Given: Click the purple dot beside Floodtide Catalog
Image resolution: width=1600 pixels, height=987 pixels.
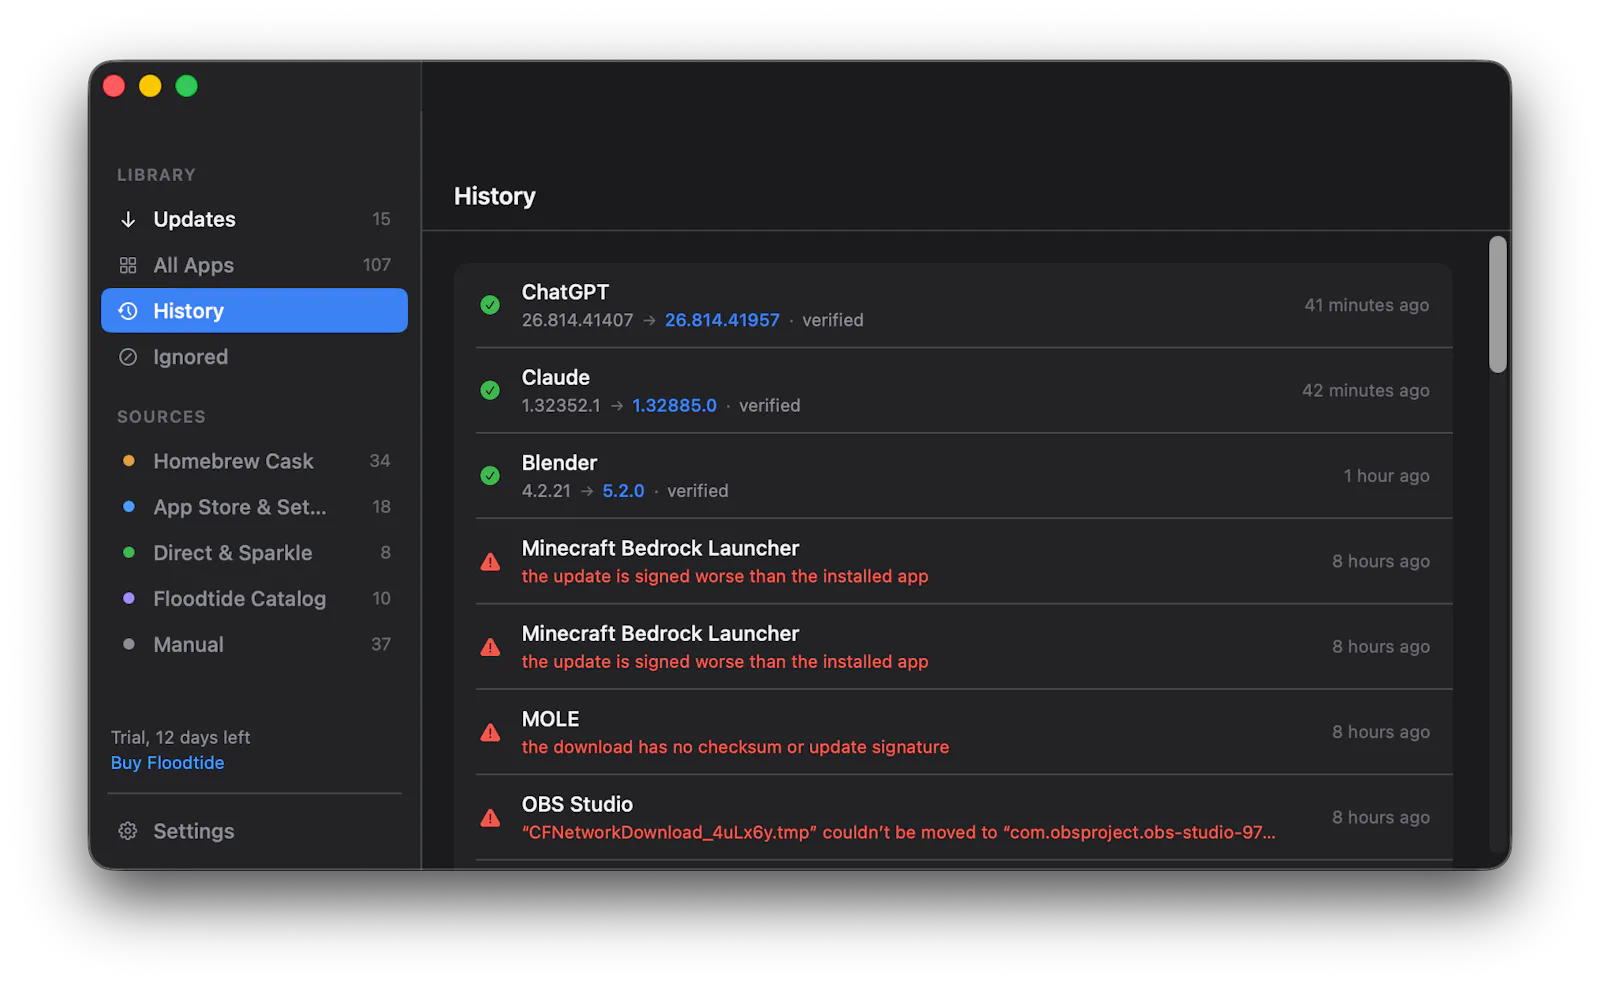Looking at the screenshot, I should (x=128, y=599).
